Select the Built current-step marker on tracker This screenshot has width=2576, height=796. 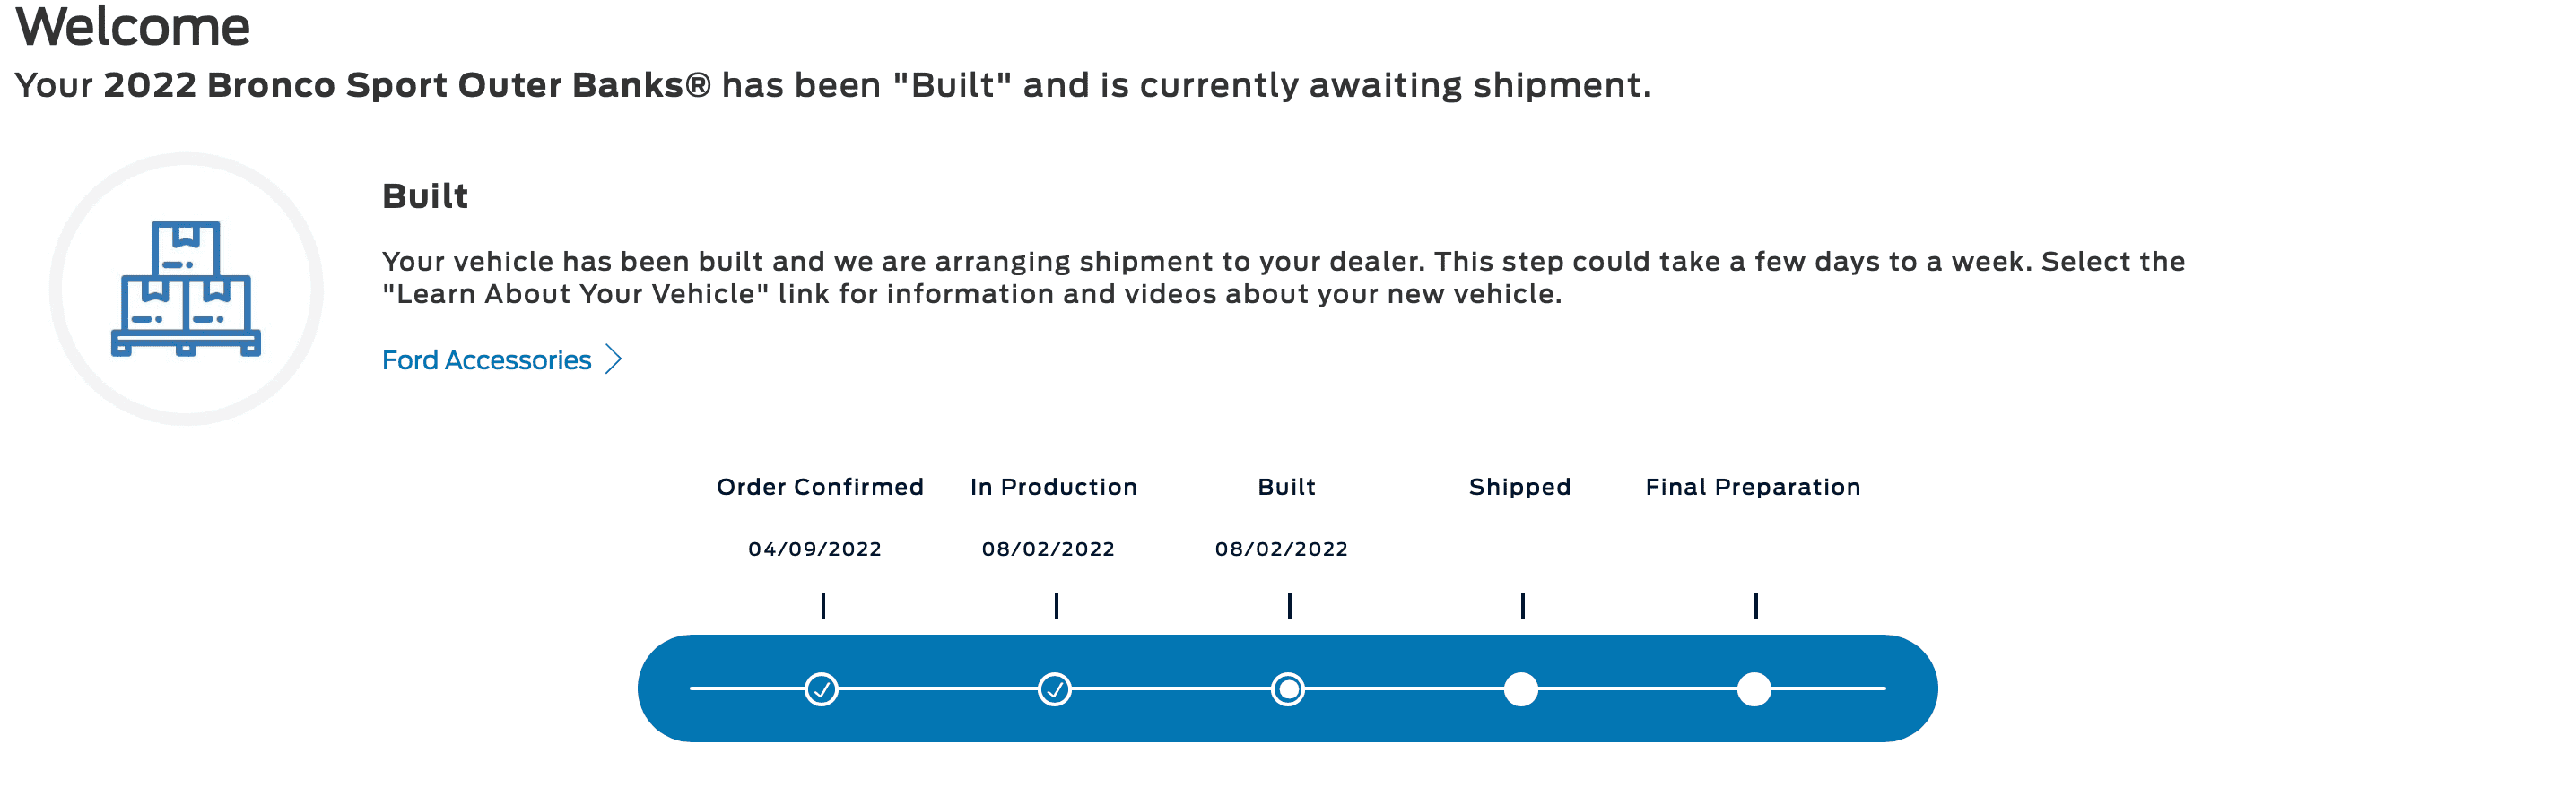click(x=1288, y=689)
